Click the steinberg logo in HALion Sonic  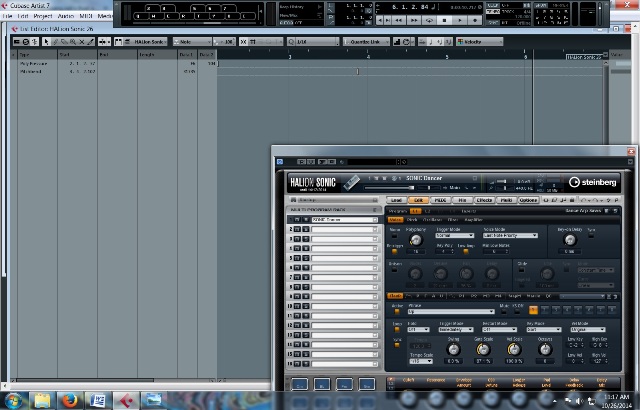[x=593, y=182]
